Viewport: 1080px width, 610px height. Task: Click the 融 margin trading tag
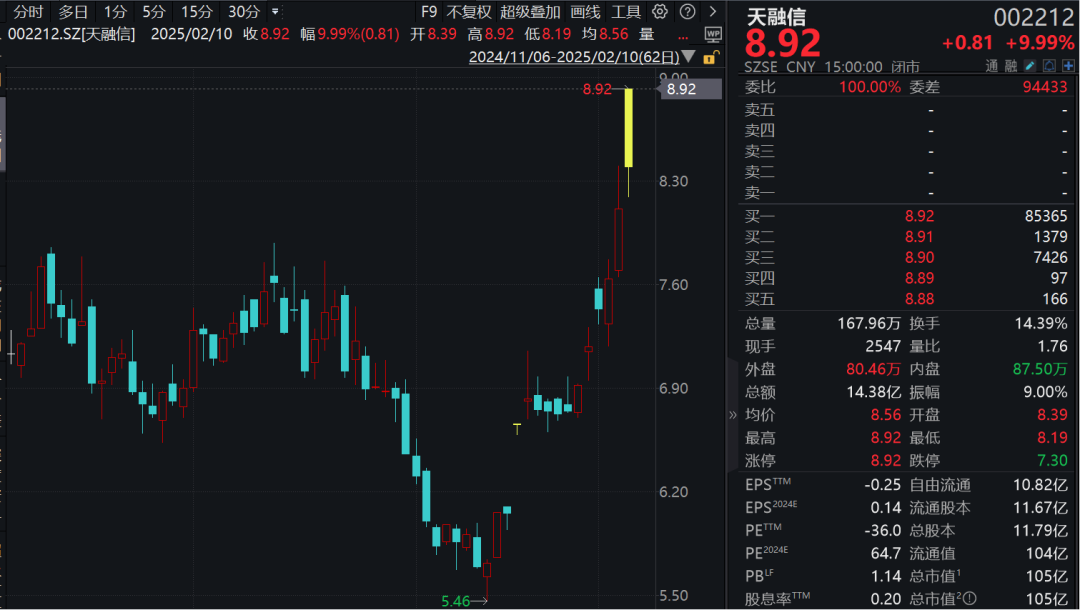(x=1010, y=66)
